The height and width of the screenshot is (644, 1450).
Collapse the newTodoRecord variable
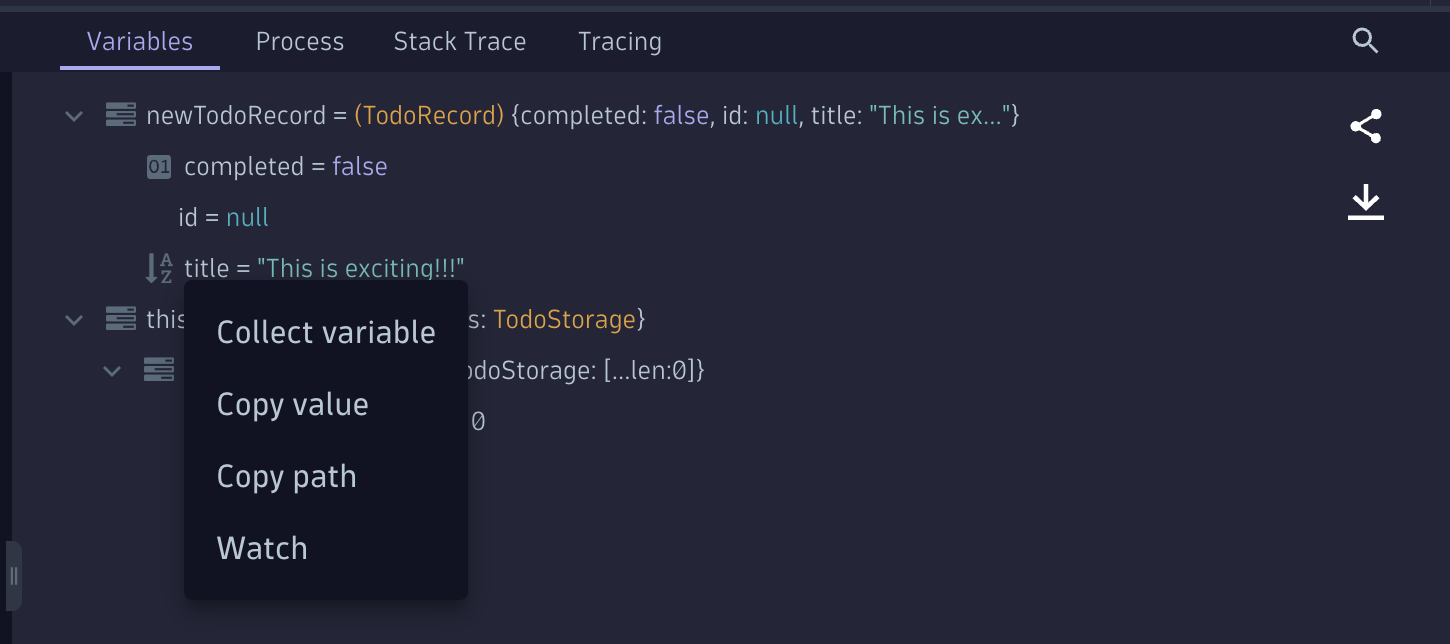pos(74,116)
